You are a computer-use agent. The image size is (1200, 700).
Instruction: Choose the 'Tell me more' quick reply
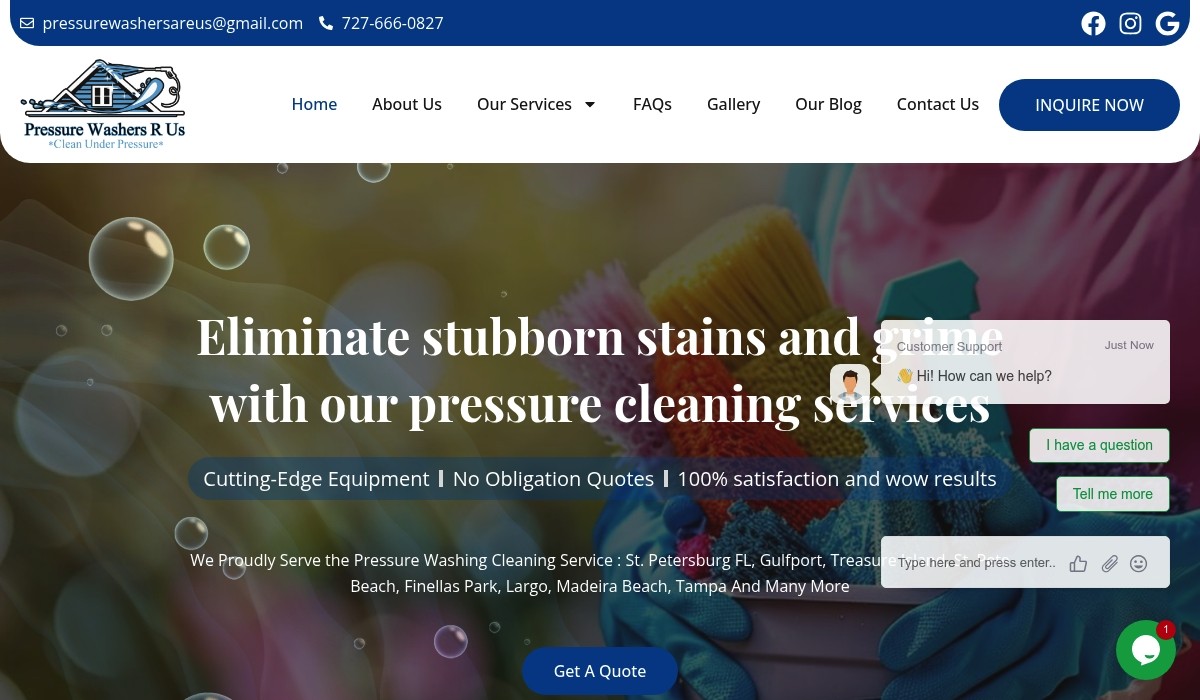pos(1113,494)
